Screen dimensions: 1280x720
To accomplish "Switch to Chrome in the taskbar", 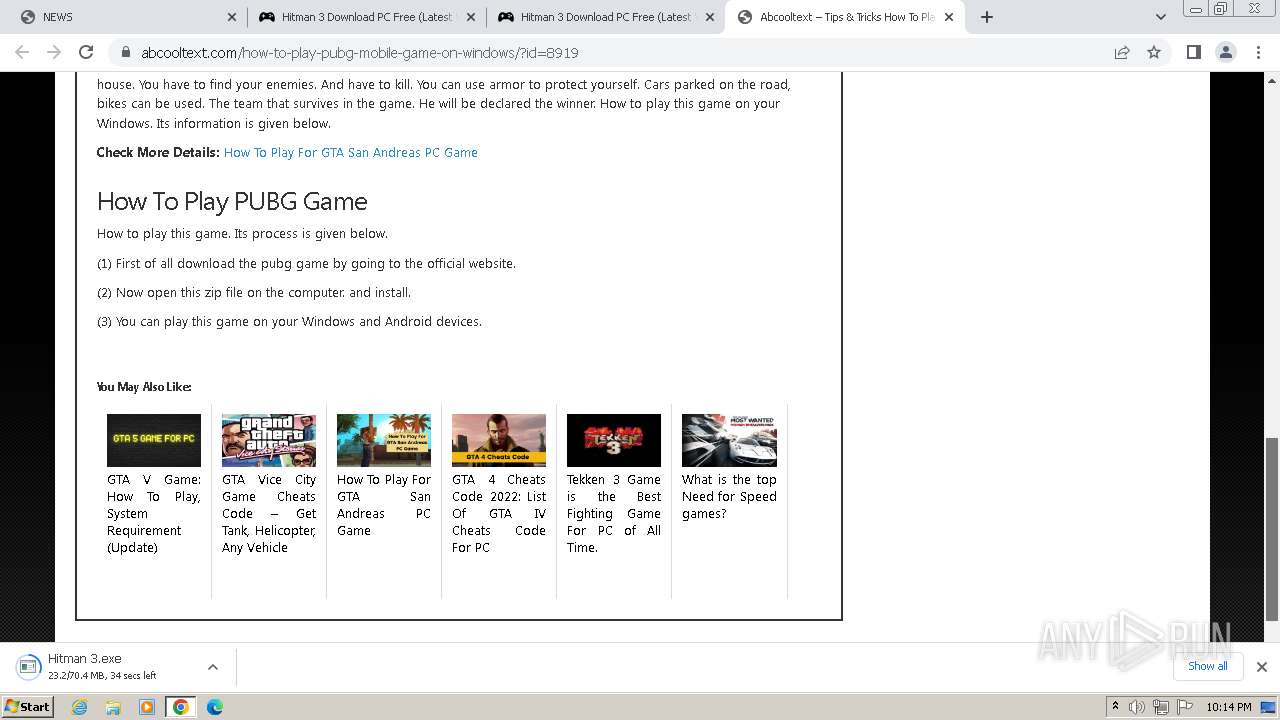I will pos(180,707).
